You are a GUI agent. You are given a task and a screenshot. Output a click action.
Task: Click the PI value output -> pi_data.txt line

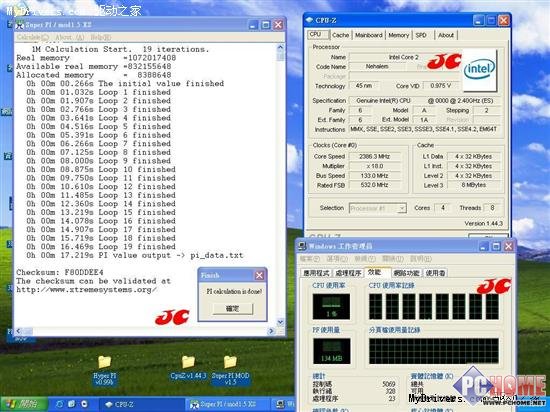pyautogui.click(x=135, y=256)
